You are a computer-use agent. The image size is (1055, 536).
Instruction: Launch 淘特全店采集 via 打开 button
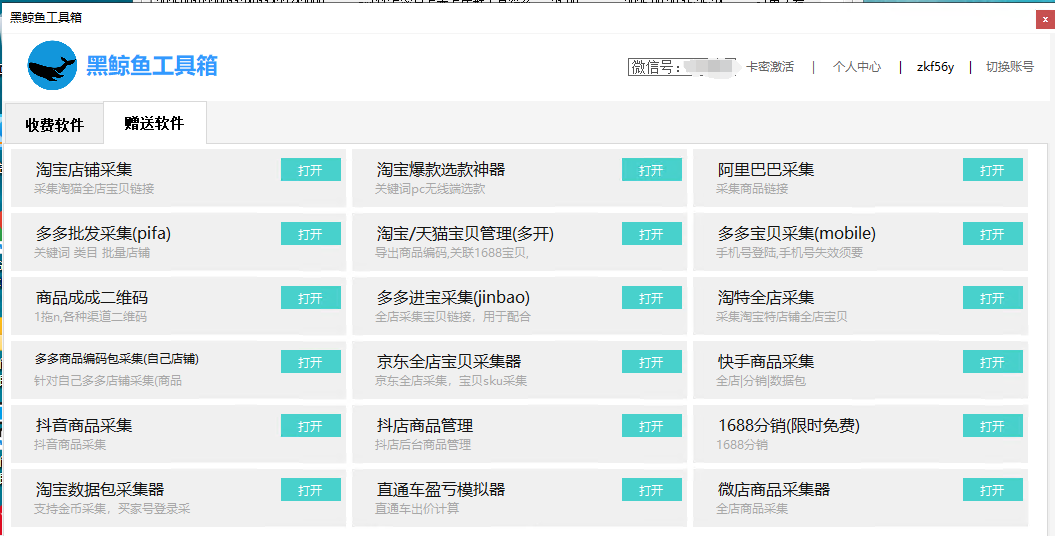coord(992,298)
